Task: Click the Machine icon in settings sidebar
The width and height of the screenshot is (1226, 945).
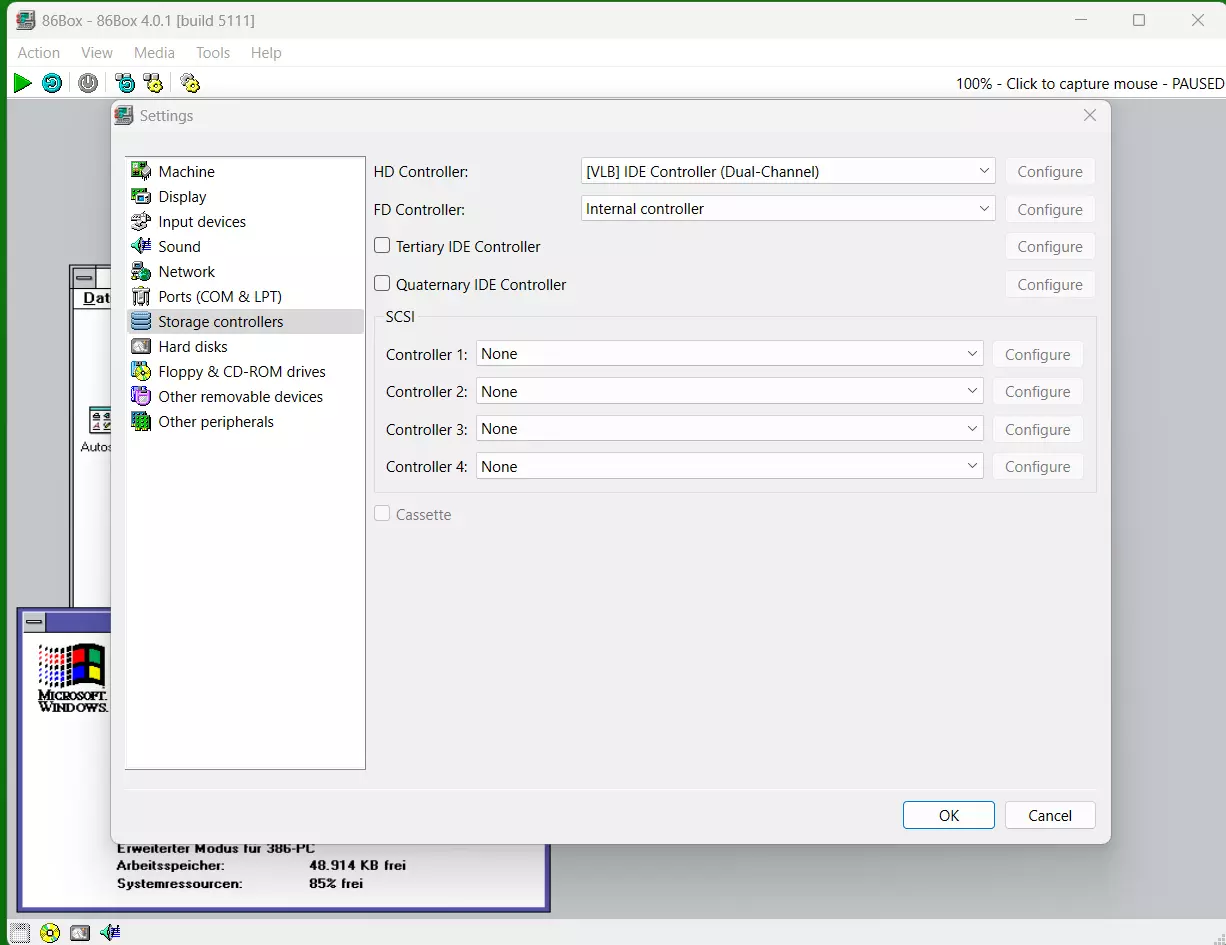Action: tap(141, 171)
